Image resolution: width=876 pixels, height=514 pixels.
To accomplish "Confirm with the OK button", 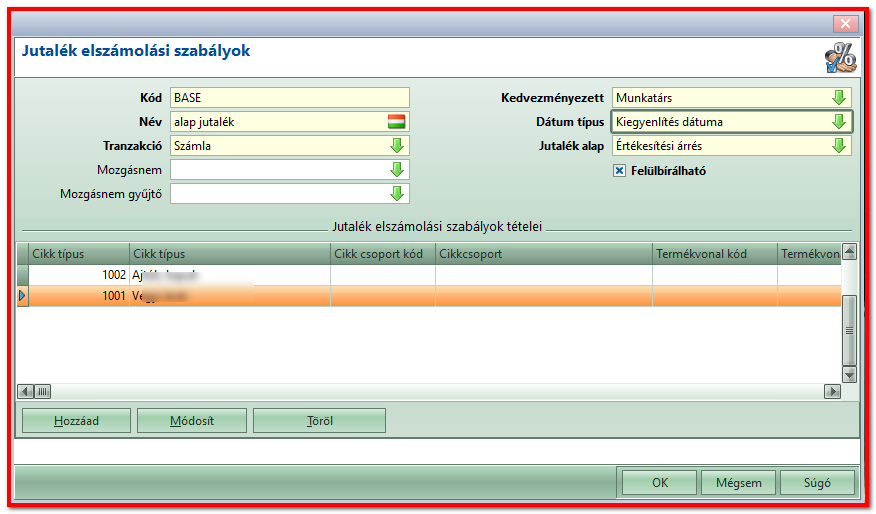I will click(x=660, y=483).
